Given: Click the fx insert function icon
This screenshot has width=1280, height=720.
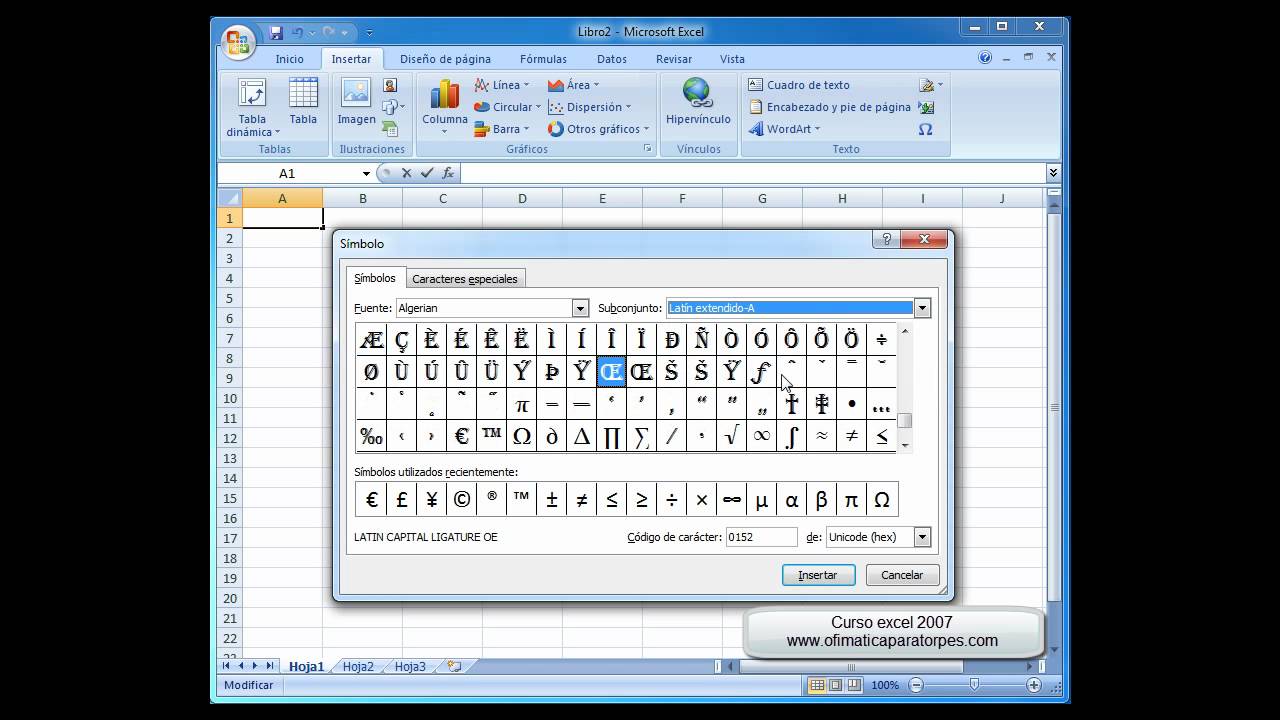Looking at the screenshot, I should (x=448, y=173).
